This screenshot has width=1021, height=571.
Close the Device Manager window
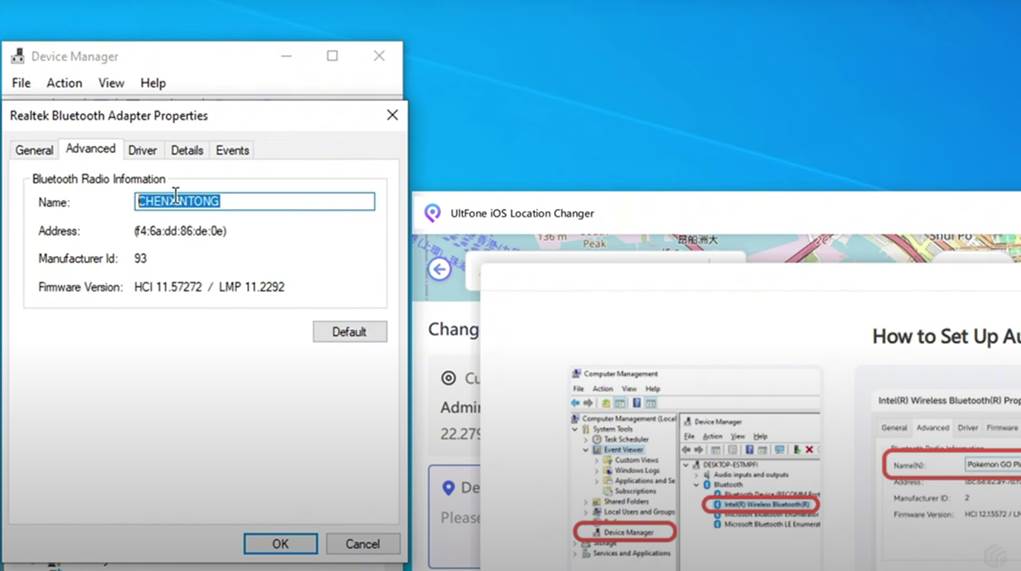click(x=379, y=56)
